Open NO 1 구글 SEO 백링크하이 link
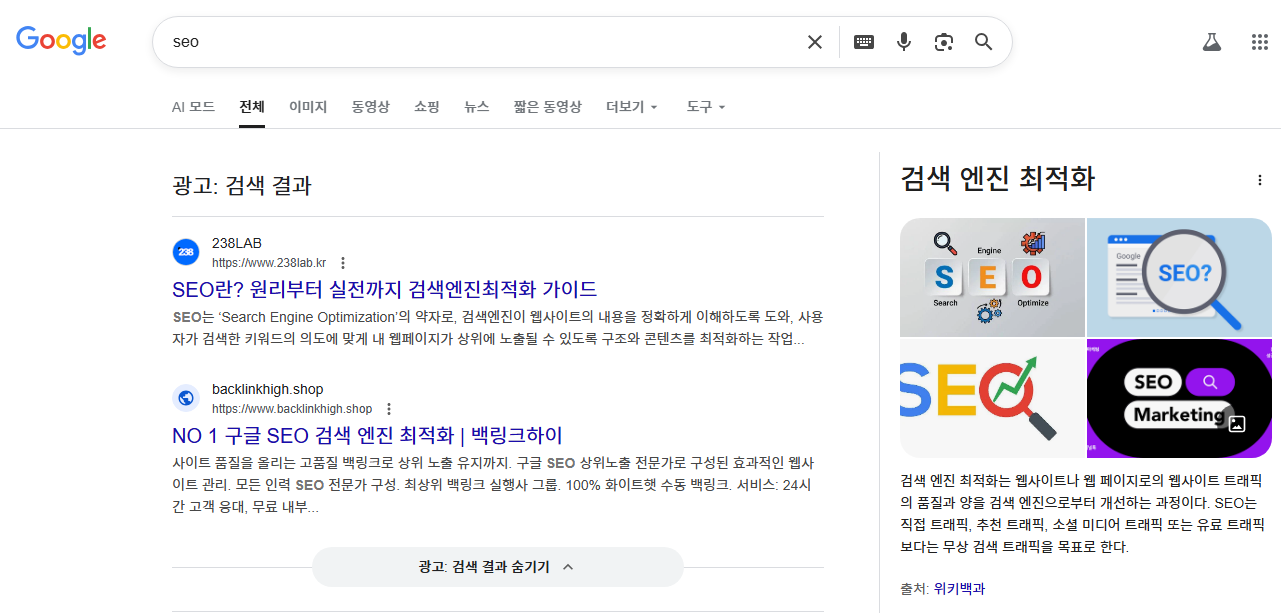Image resolution: width=1281 pixels, height=613 pixels. [x=368, y=436]
